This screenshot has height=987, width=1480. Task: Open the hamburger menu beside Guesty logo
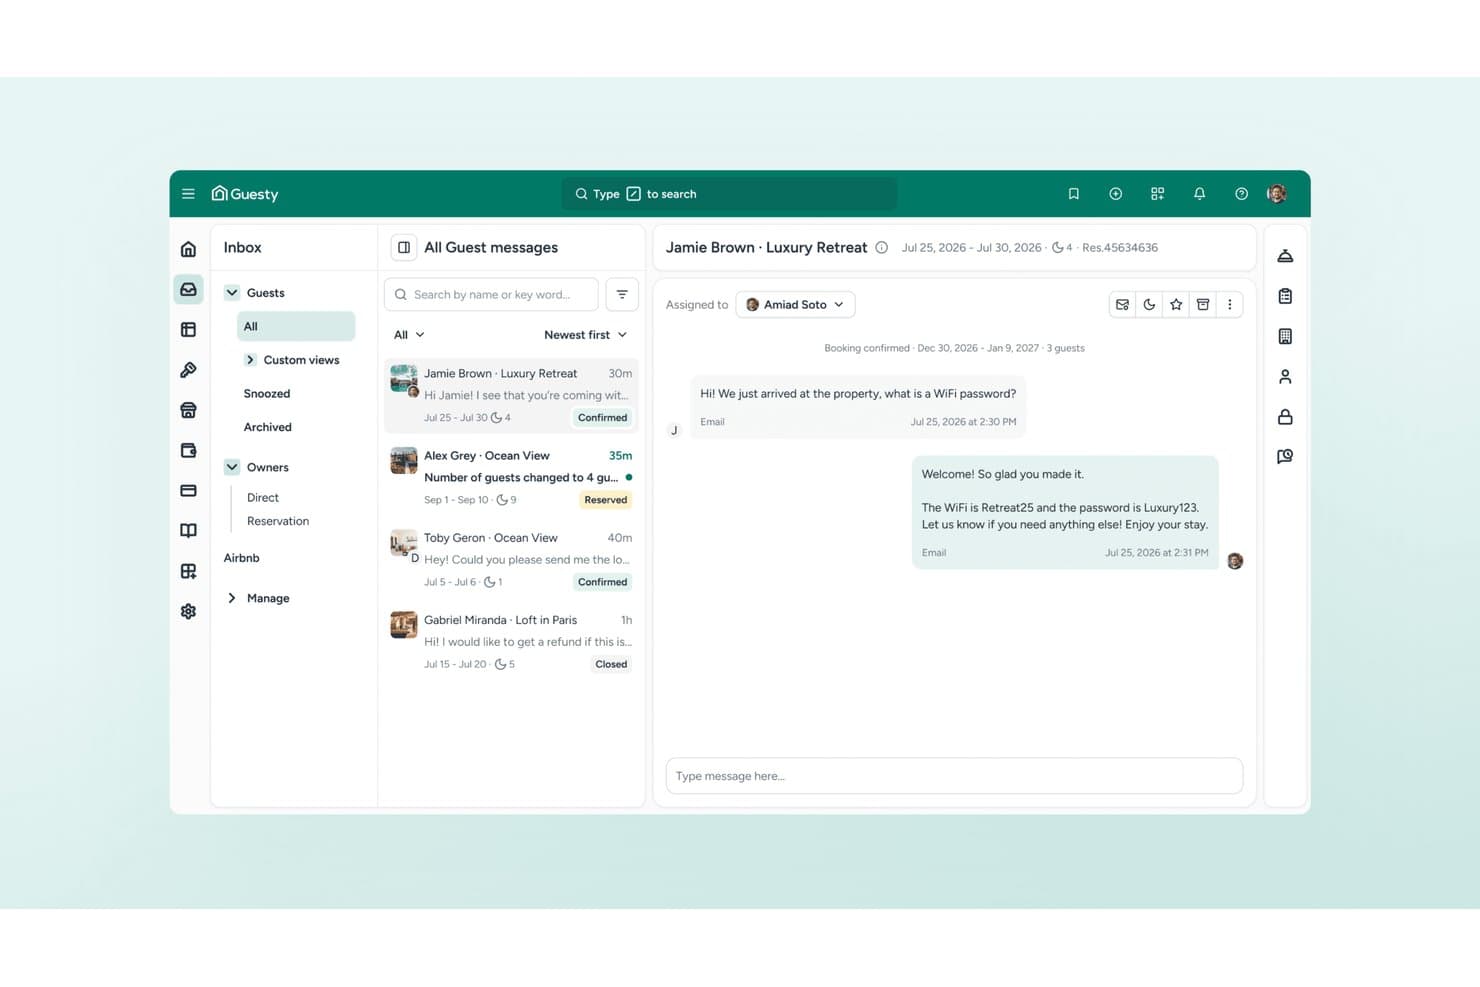tap(188, 194)
